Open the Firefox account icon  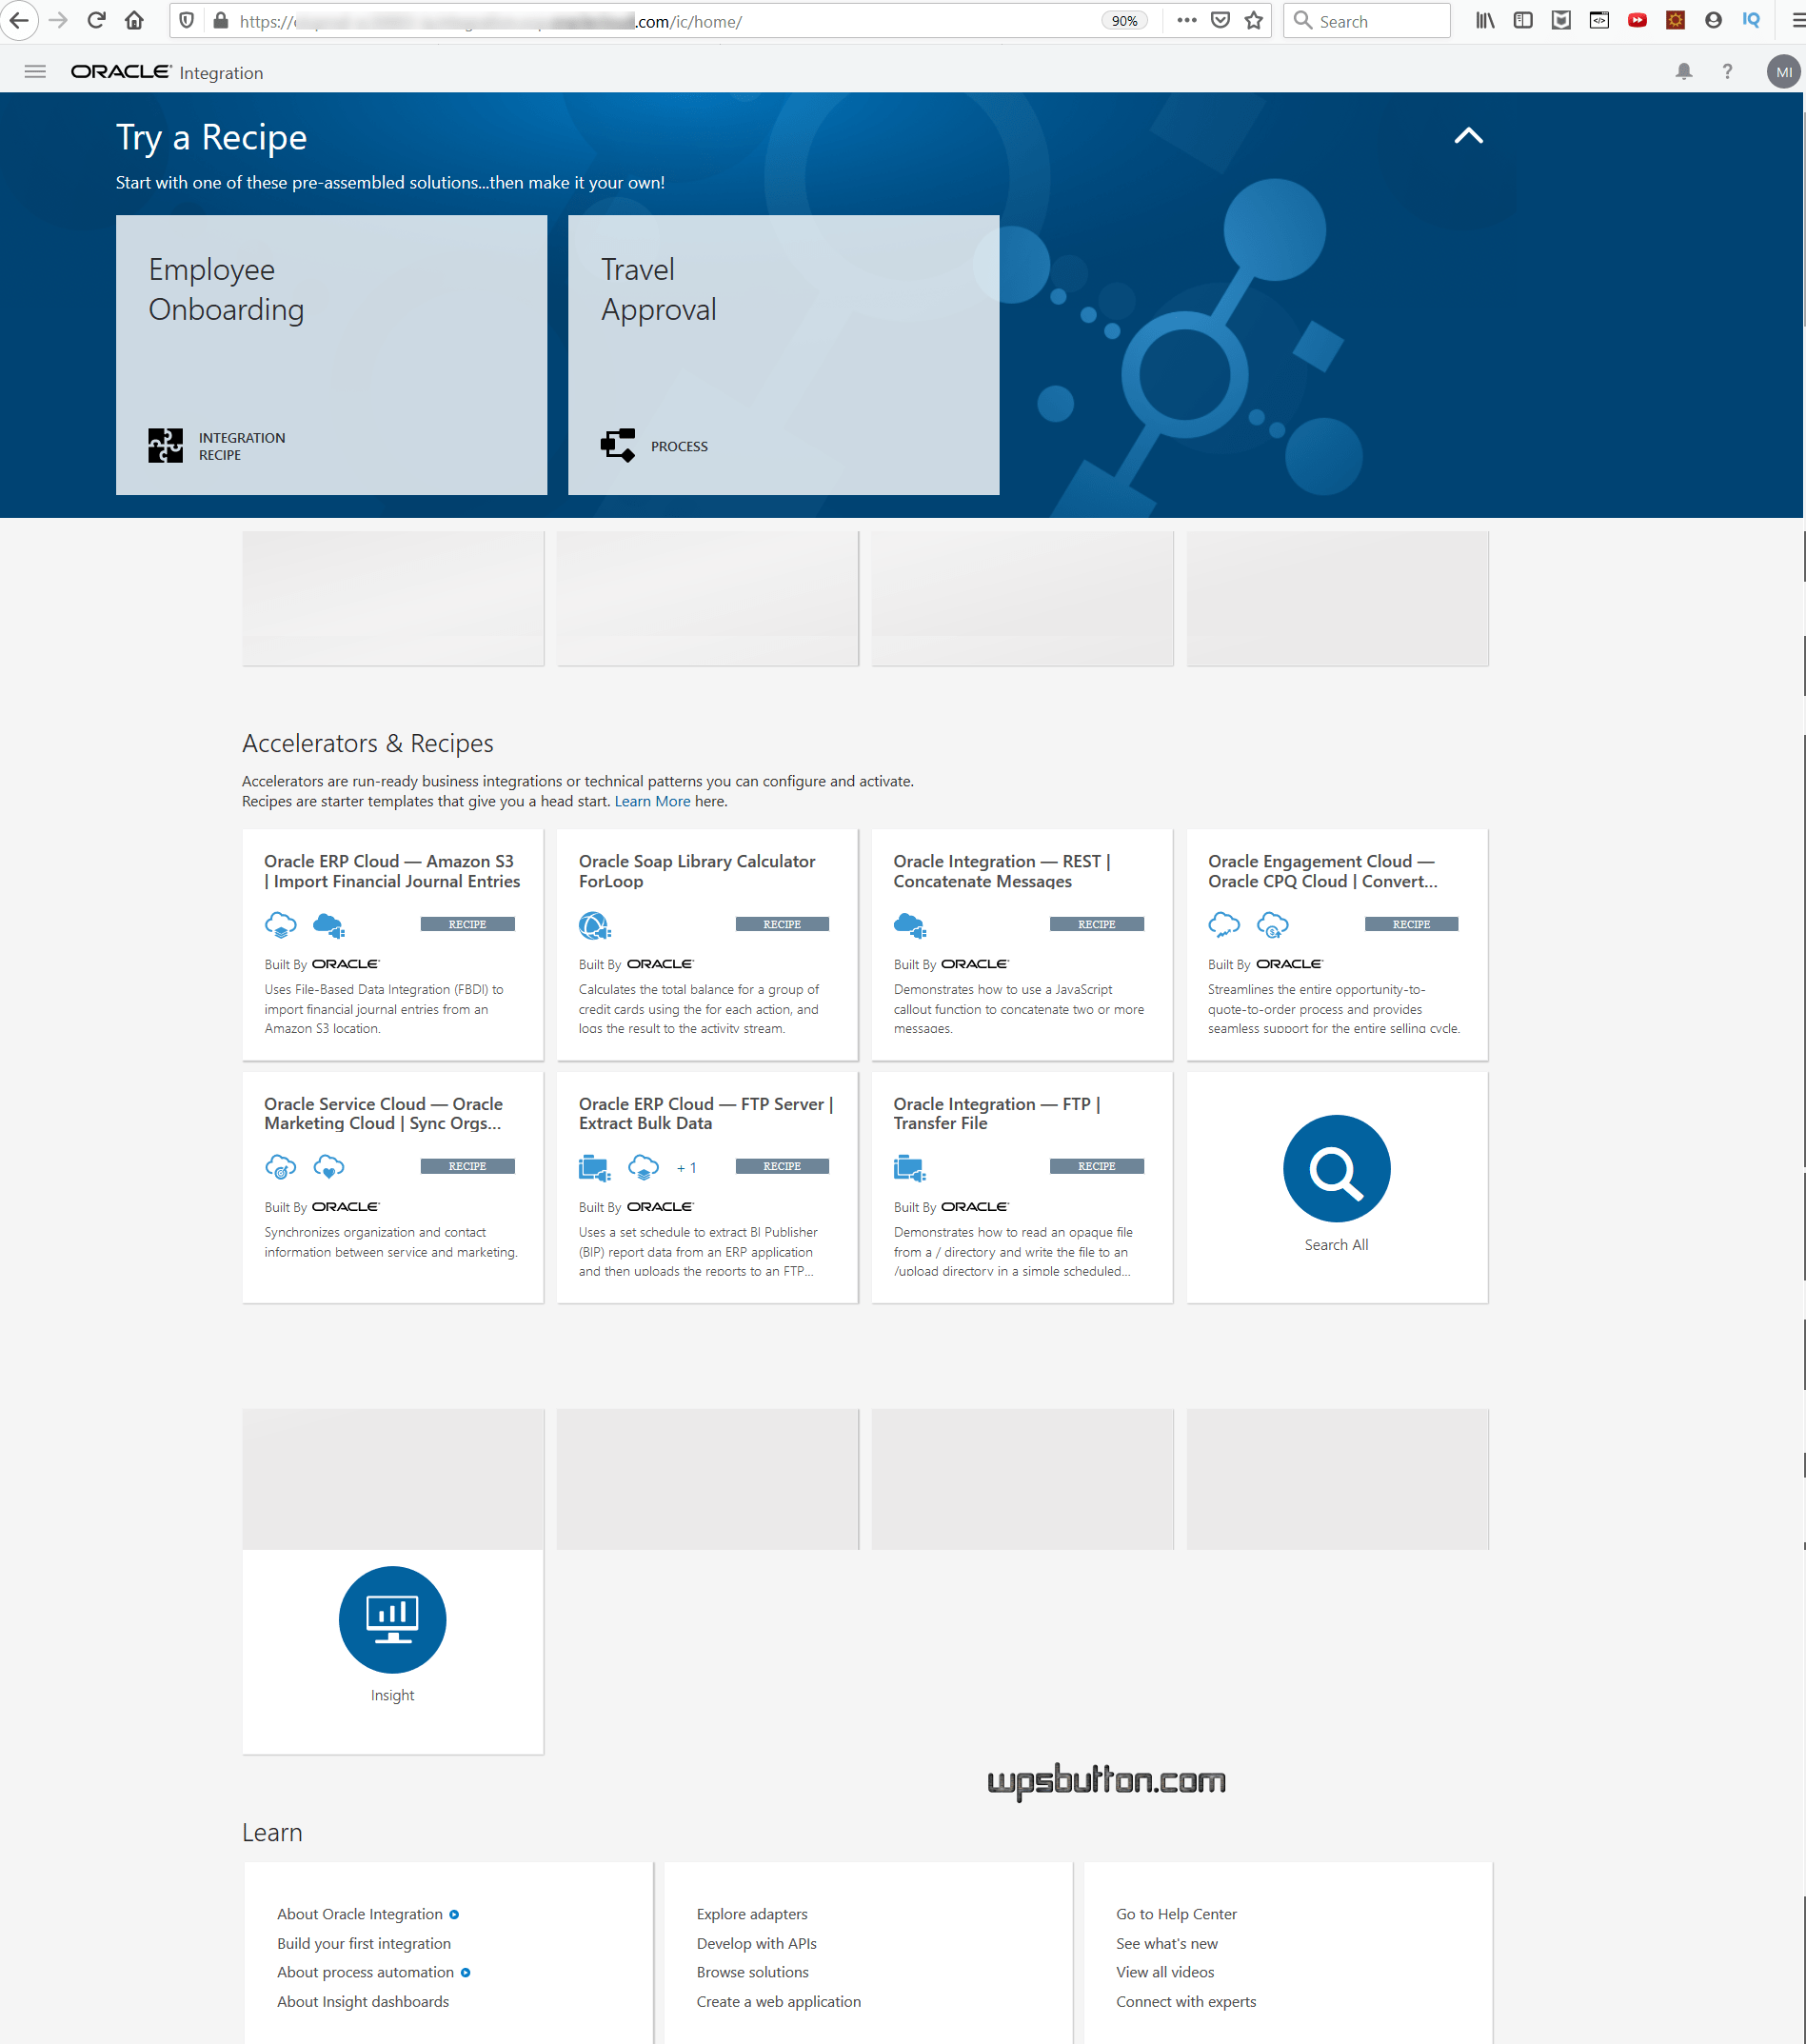[x=1713, y=21]
